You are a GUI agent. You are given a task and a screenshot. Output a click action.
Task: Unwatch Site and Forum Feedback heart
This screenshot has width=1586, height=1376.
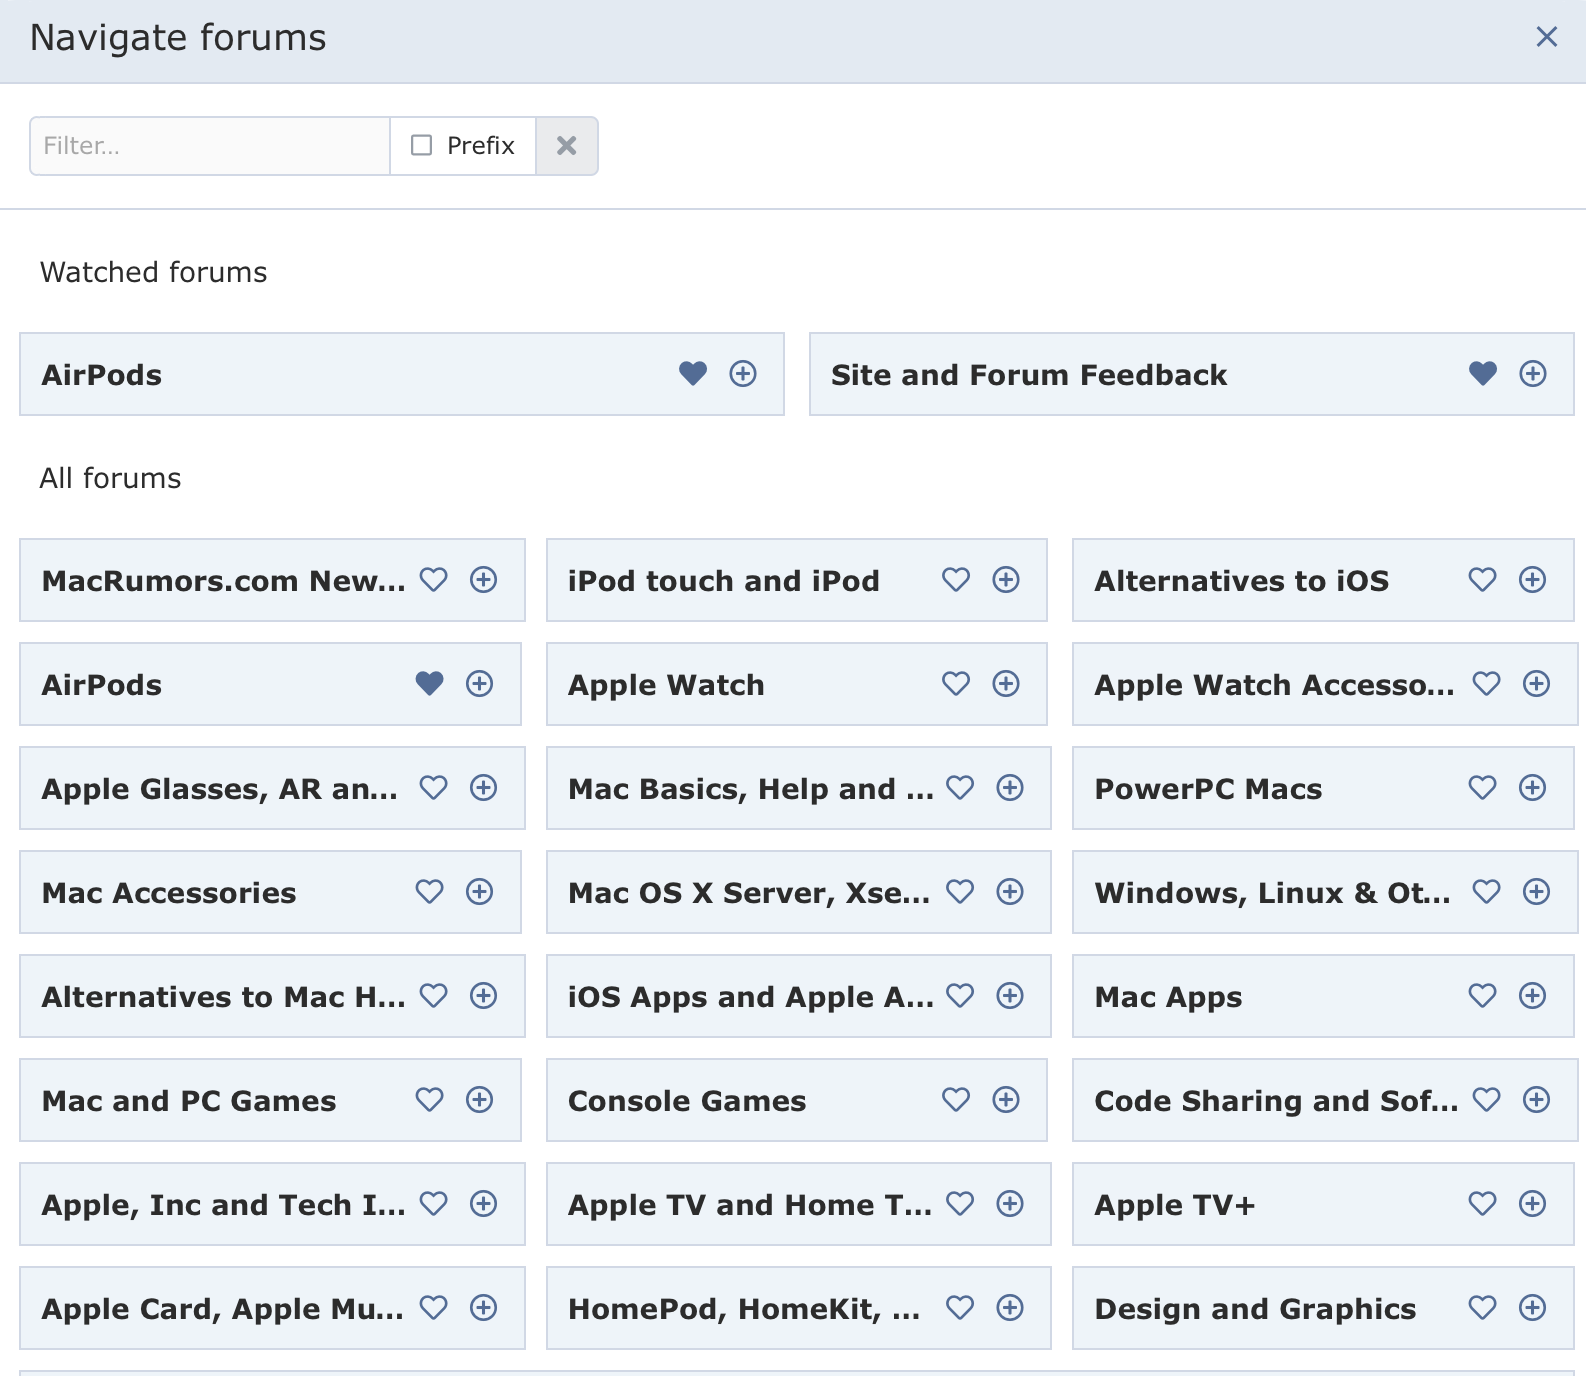(x=1483, y=374)
